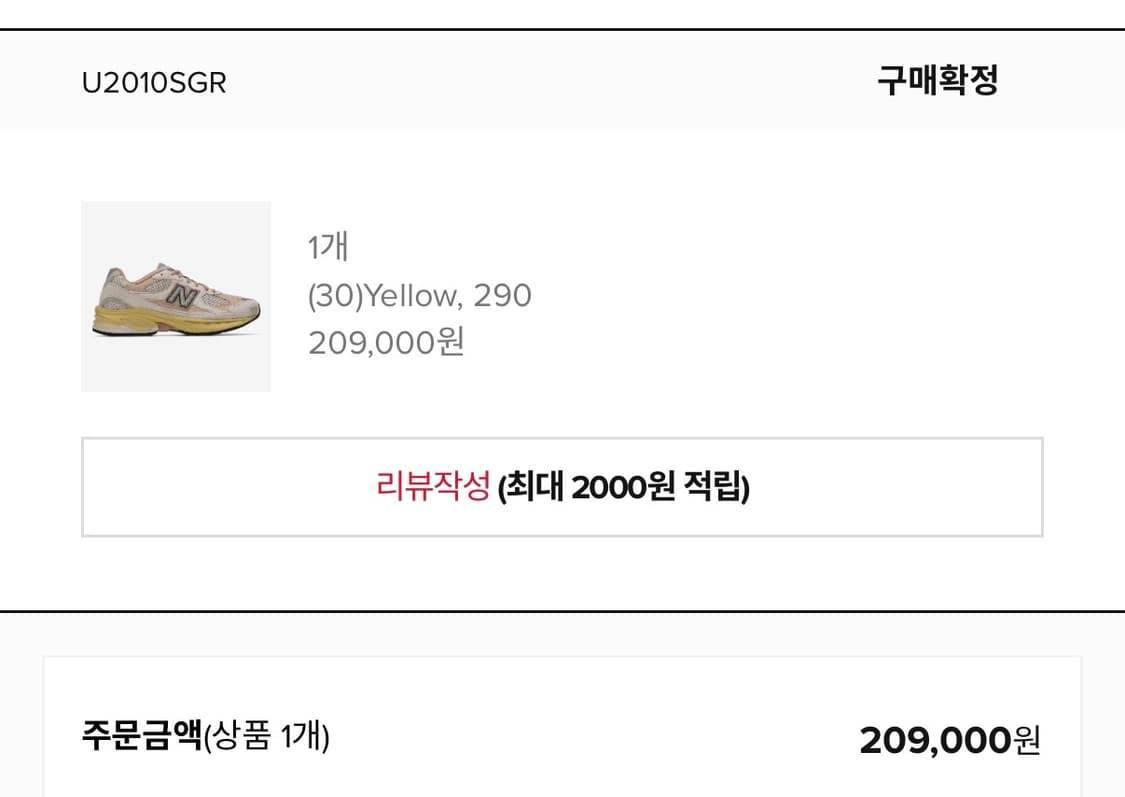Click the 구매확정 order status
The image size is (1125, 797).
937,81
